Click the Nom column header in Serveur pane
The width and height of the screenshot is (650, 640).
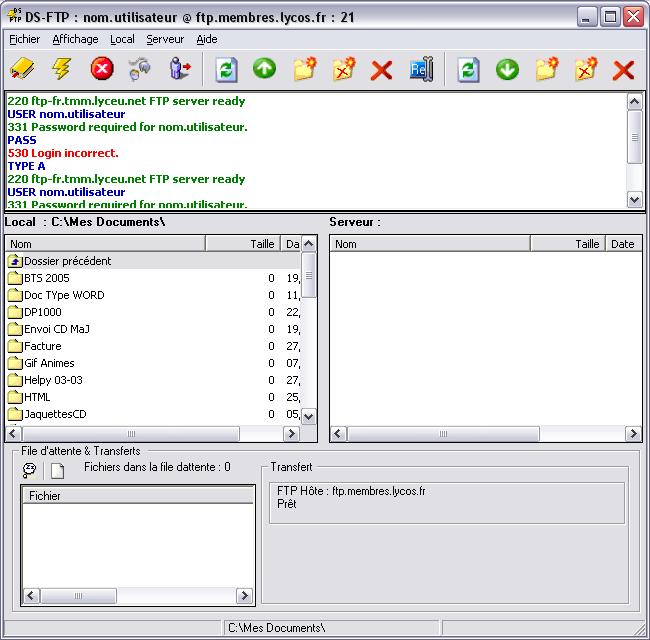pyautogui.click(x=430, y=243)
